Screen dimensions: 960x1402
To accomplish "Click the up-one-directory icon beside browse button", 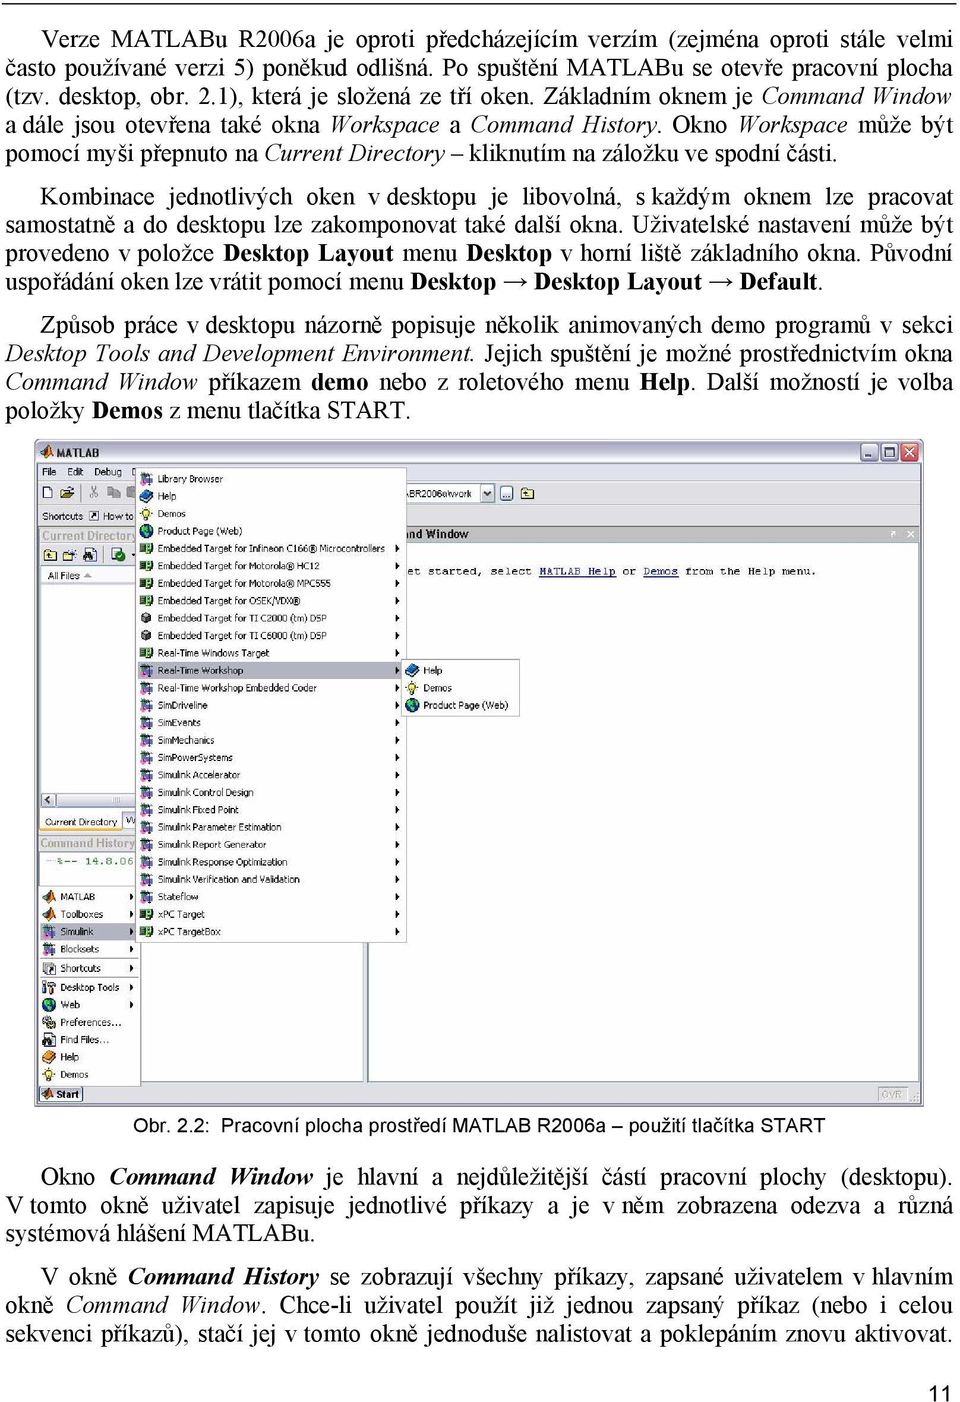I will pyautogui.click(x=527, y=494).
